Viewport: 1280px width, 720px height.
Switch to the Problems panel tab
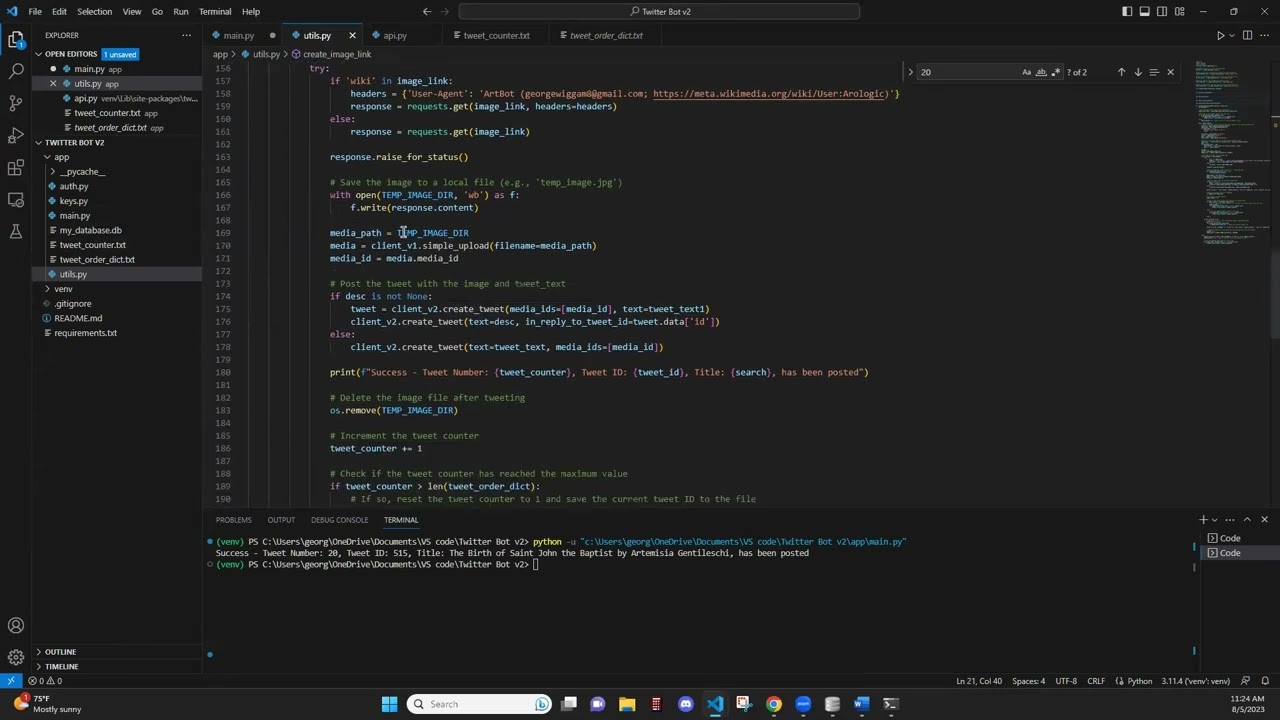233,520
